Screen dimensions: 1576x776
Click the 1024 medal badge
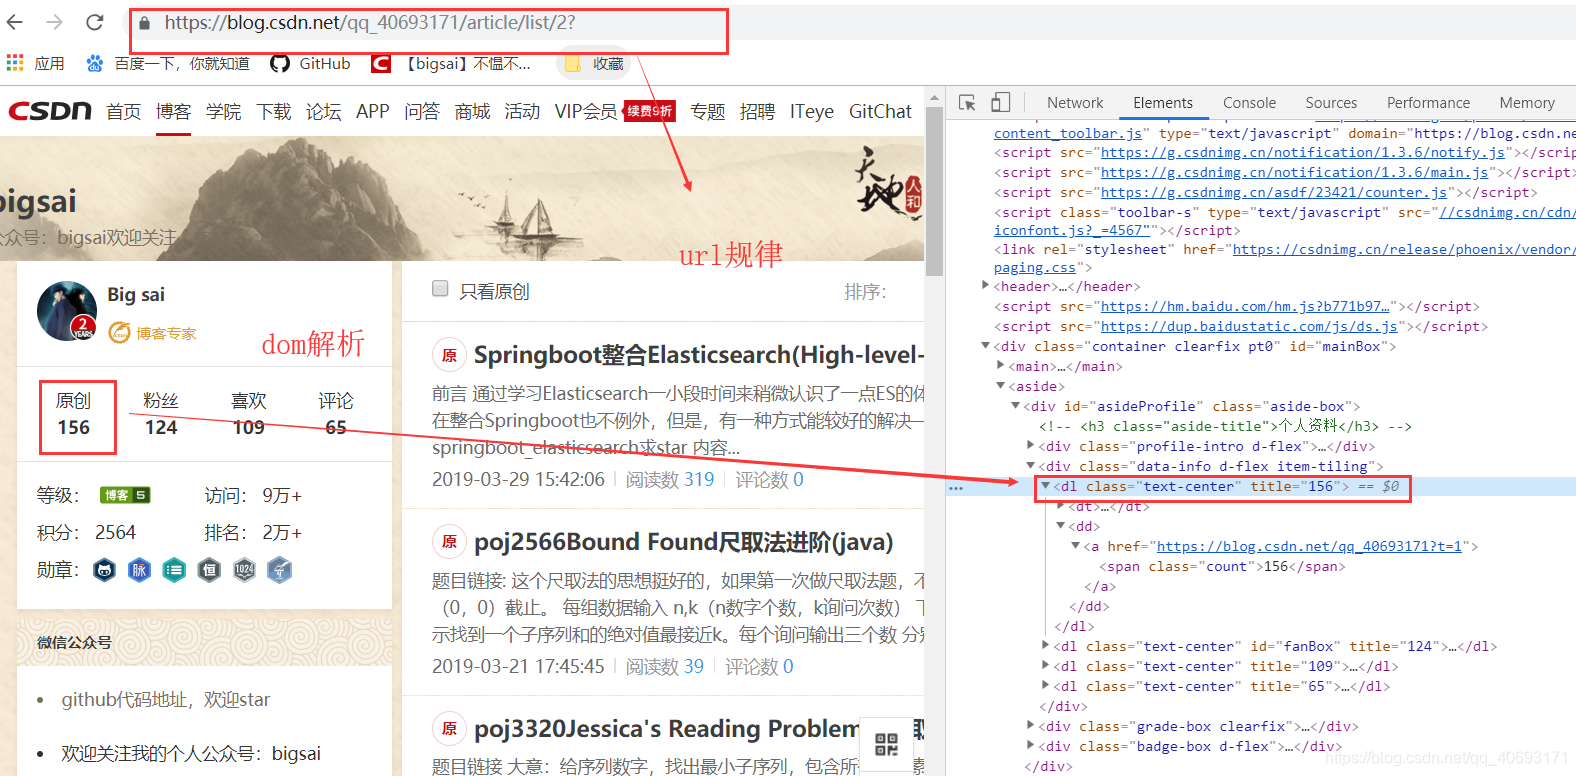click(x=244, y=570)
